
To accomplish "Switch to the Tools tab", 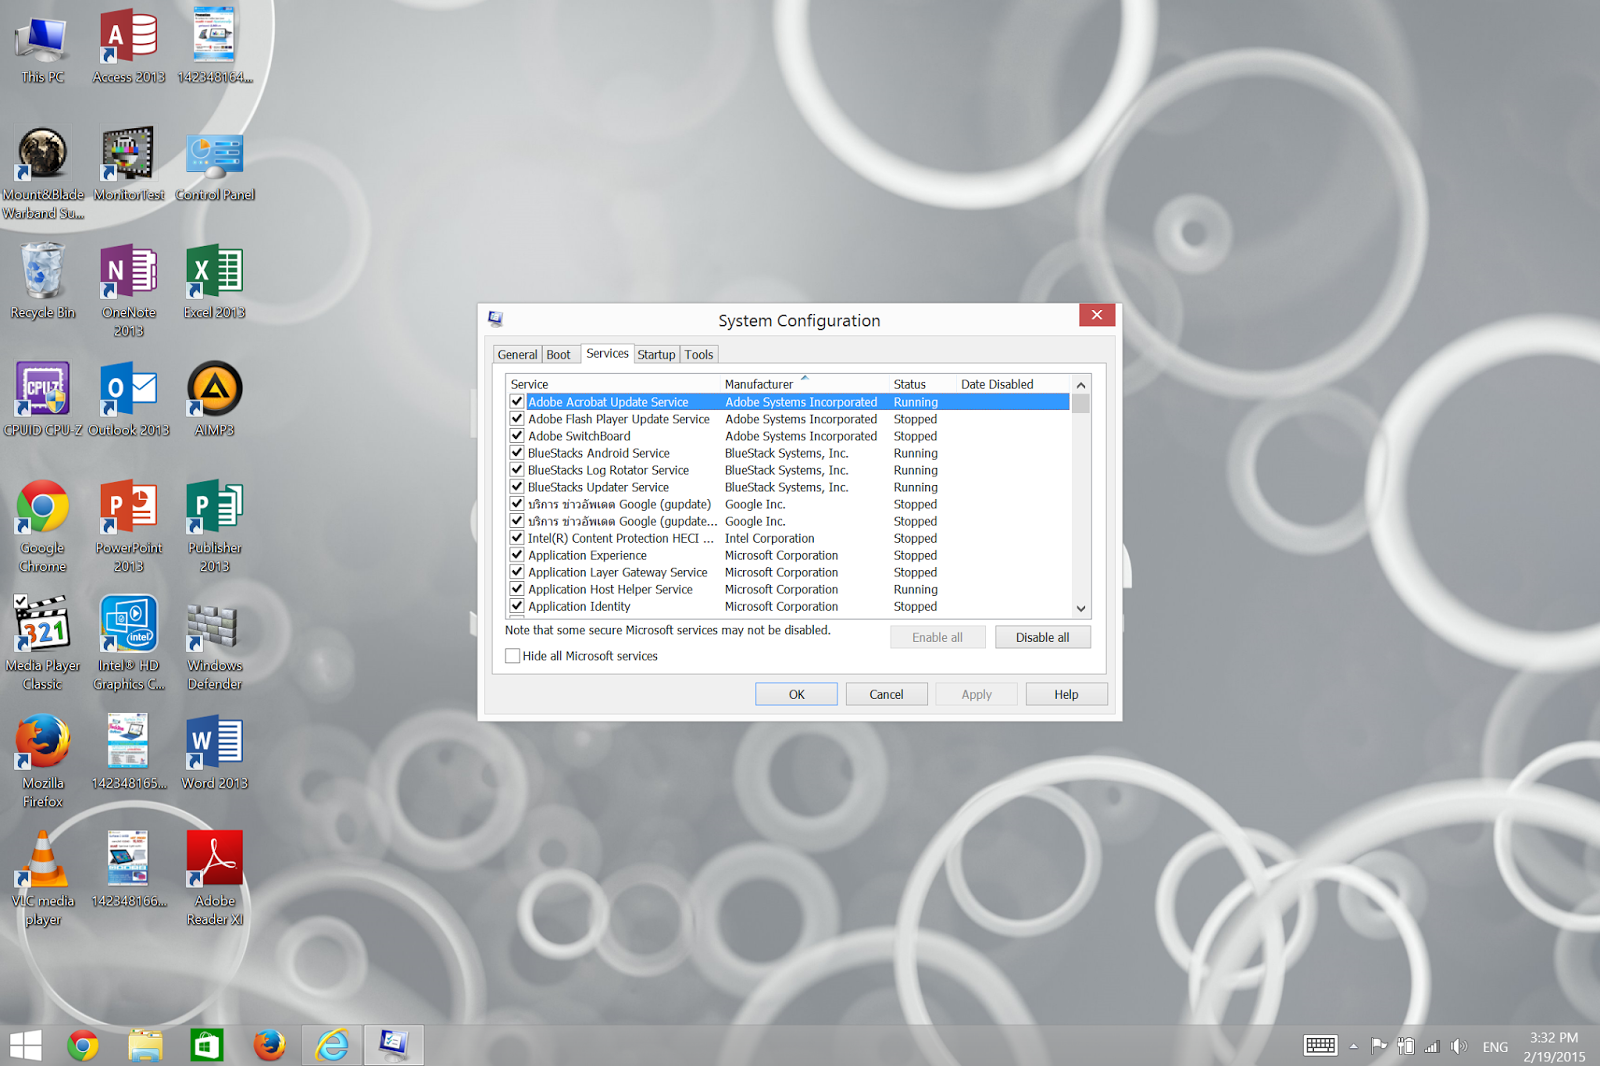I will 699,355.
